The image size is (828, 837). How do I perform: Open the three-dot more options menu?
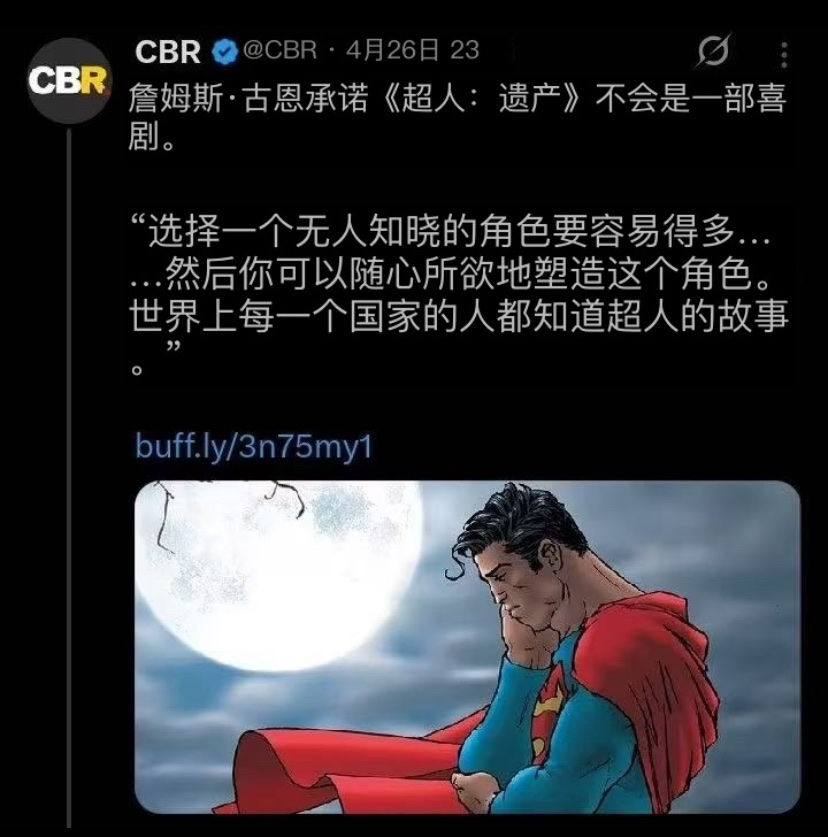point(784,55)
